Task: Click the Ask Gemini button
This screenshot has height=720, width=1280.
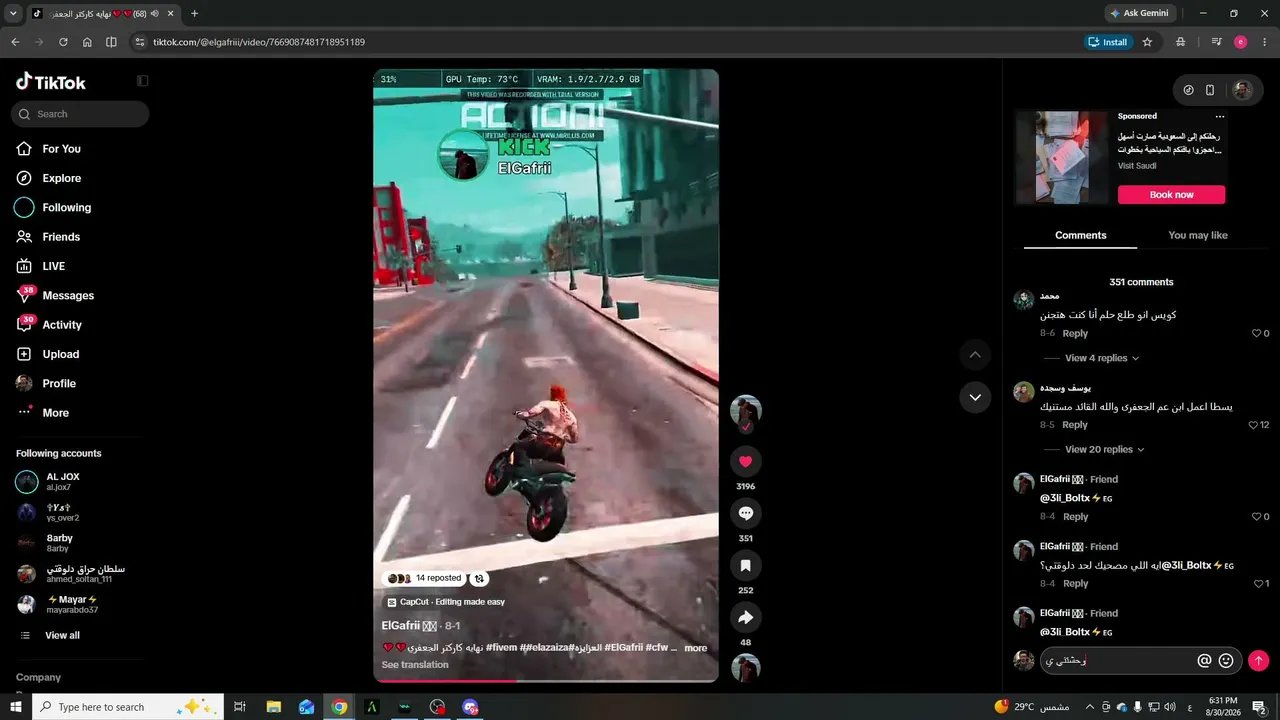Action: [1138, 13]
